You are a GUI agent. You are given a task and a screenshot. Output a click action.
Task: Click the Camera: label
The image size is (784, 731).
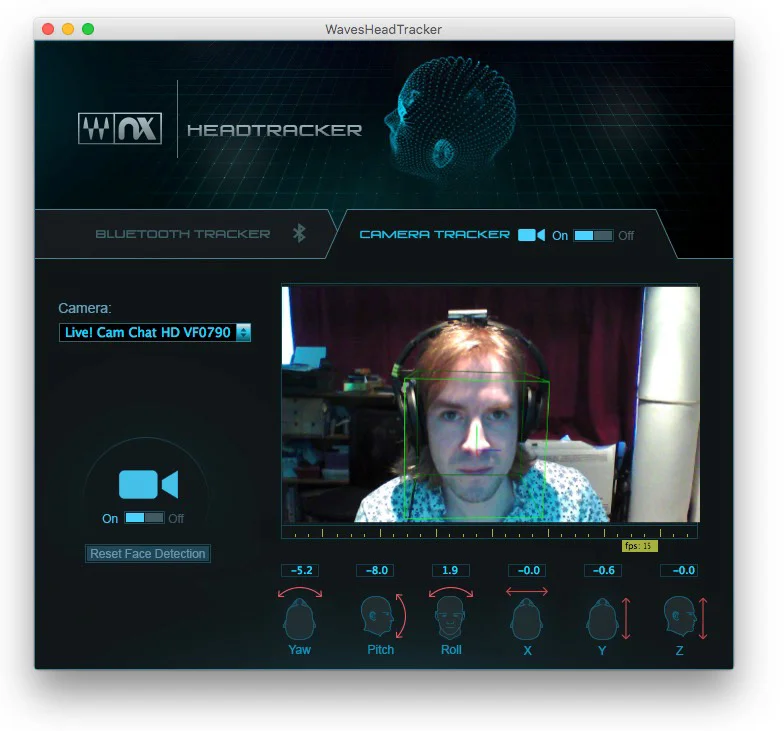pos(84,308)
